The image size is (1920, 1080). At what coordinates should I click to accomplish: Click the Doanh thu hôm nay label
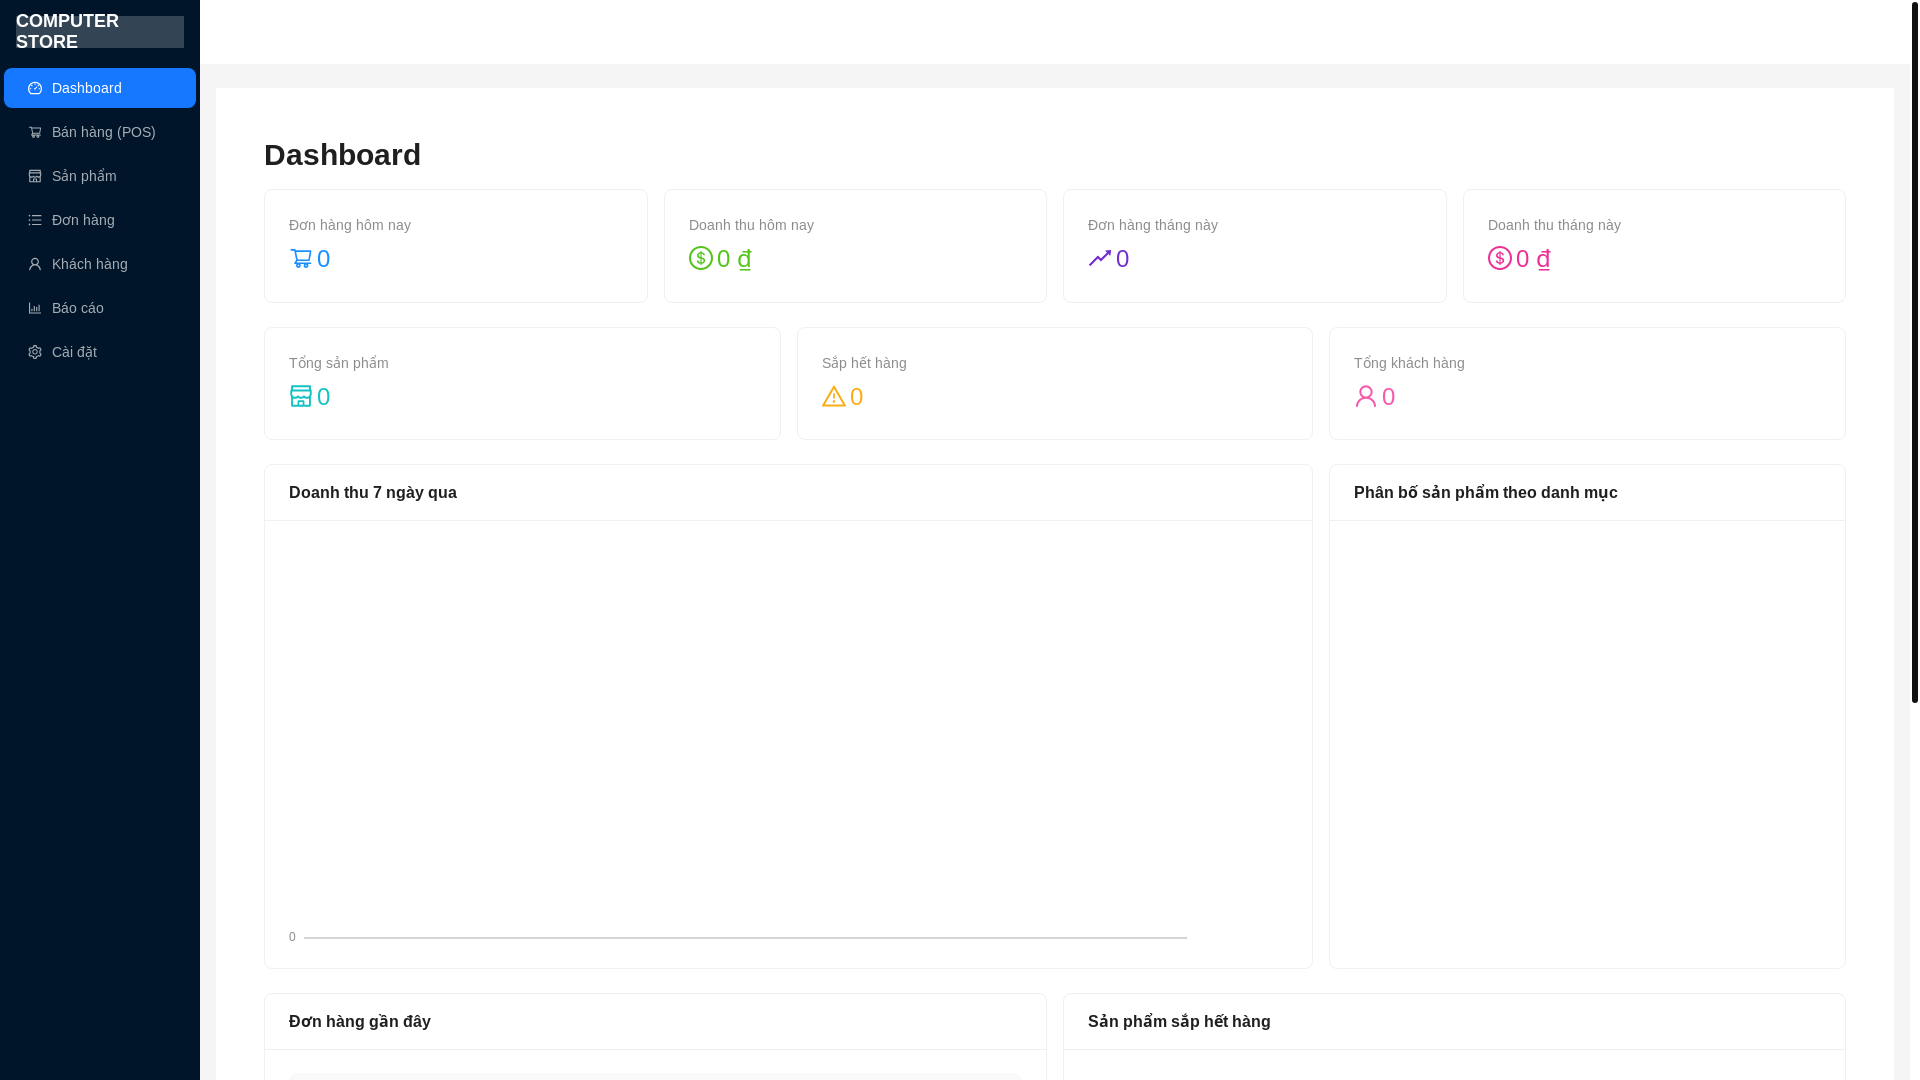[751, 225]
